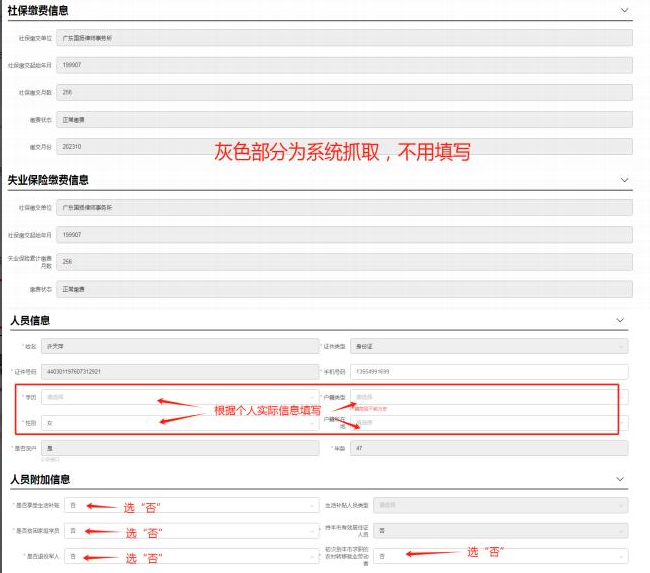650x573 pixels.
Task: Open the 是否退役军人 dropdown
Action: click(192, 556)
